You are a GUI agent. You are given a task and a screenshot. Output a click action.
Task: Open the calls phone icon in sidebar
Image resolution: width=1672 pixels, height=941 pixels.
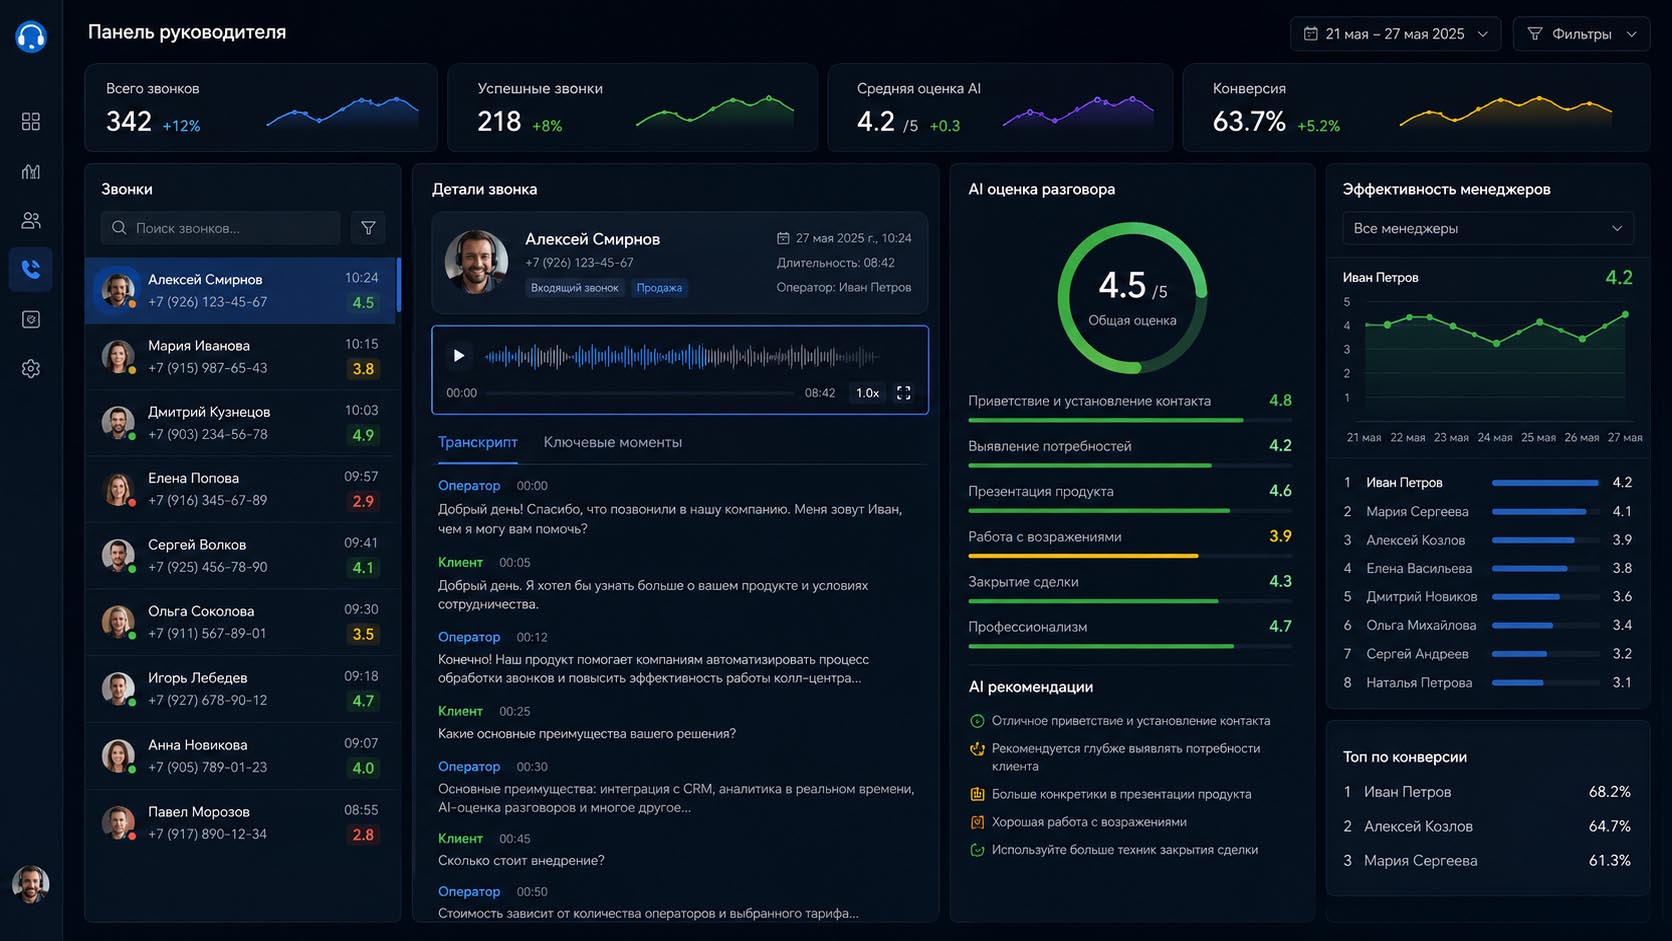point(31,269)
